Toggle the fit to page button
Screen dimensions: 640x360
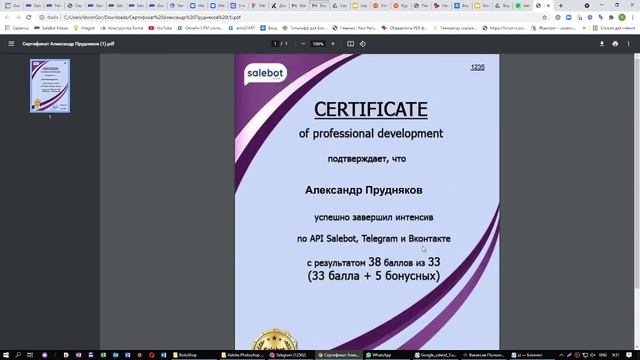tap(350, 44)
